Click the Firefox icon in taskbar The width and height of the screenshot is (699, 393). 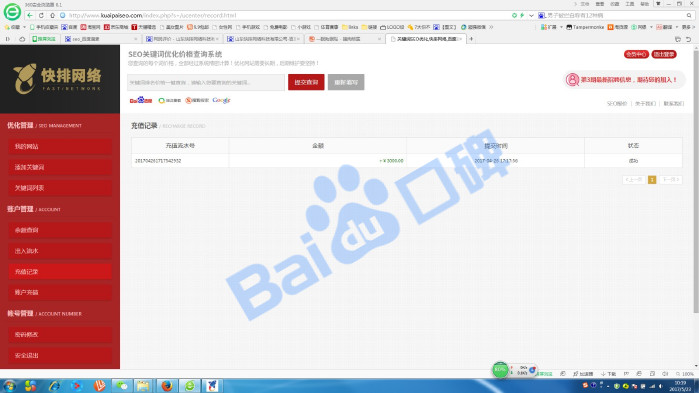point(167,385)
